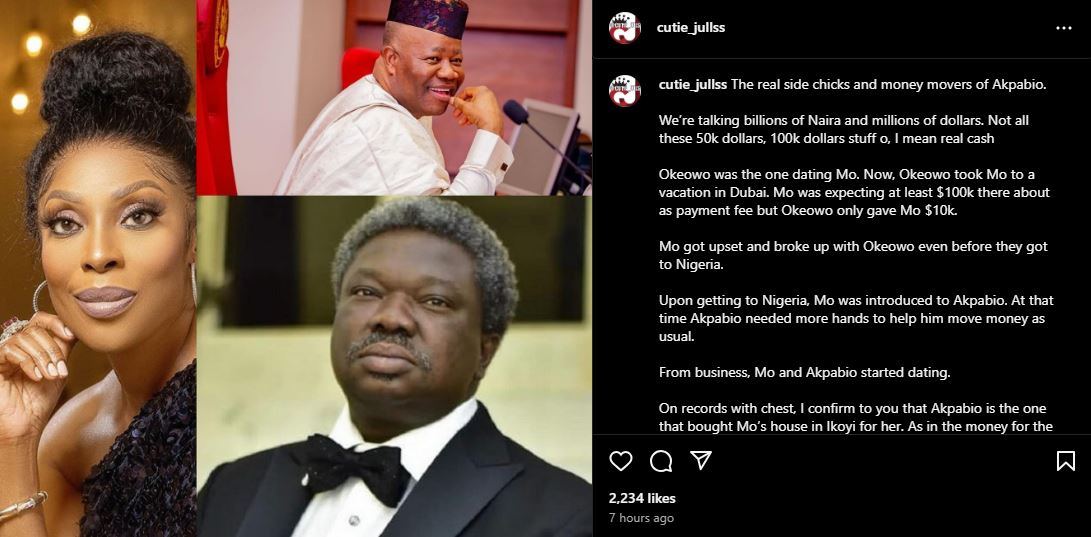Screen dimensions: 1091x537
Task: Click photo of man in bow tie
Action: pos(394,367)
